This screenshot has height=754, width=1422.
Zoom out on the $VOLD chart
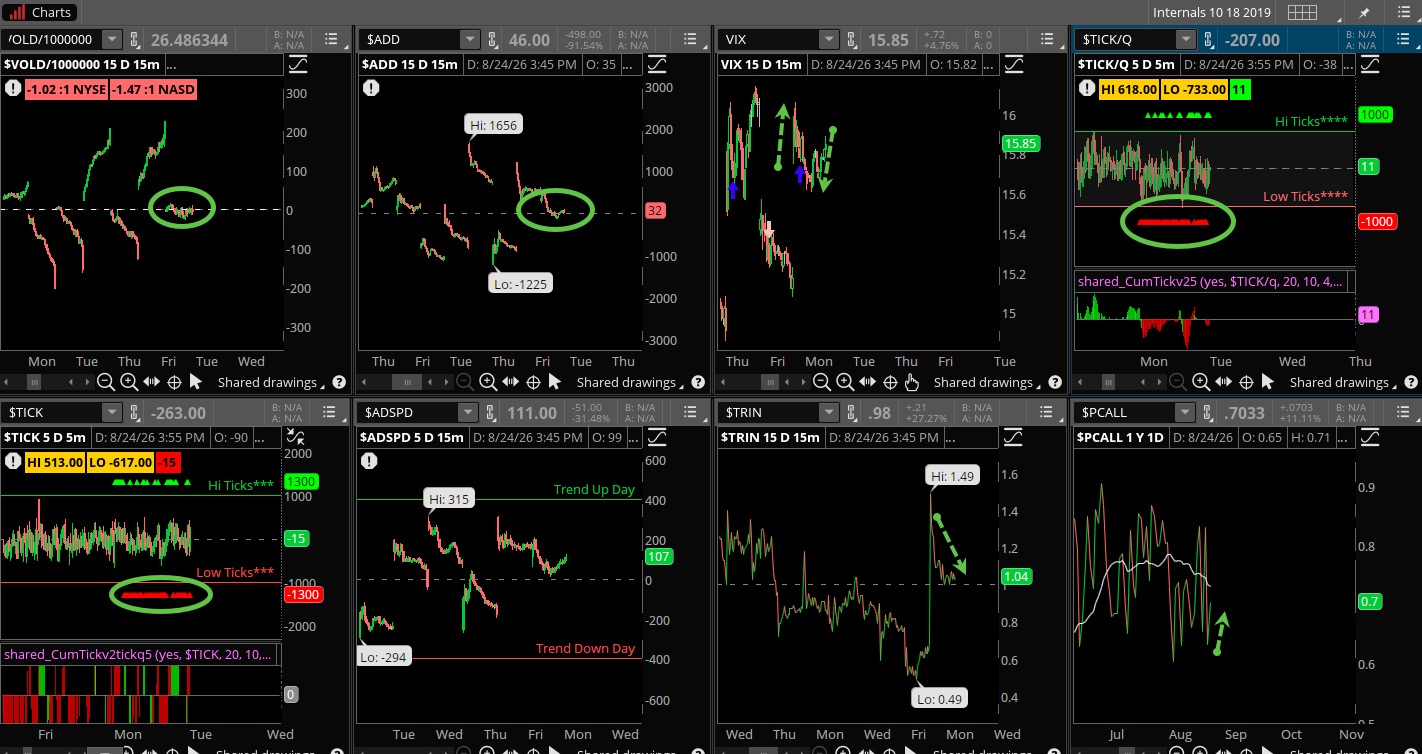coord(106,382)
